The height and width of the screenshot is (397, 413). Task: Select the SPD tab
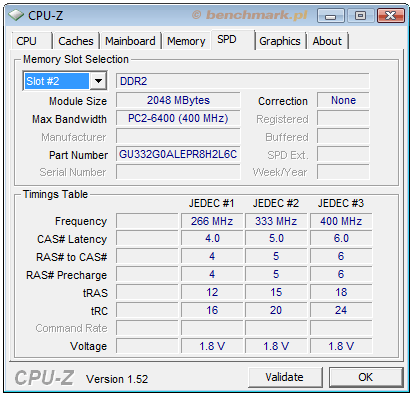tap(233, 40)
